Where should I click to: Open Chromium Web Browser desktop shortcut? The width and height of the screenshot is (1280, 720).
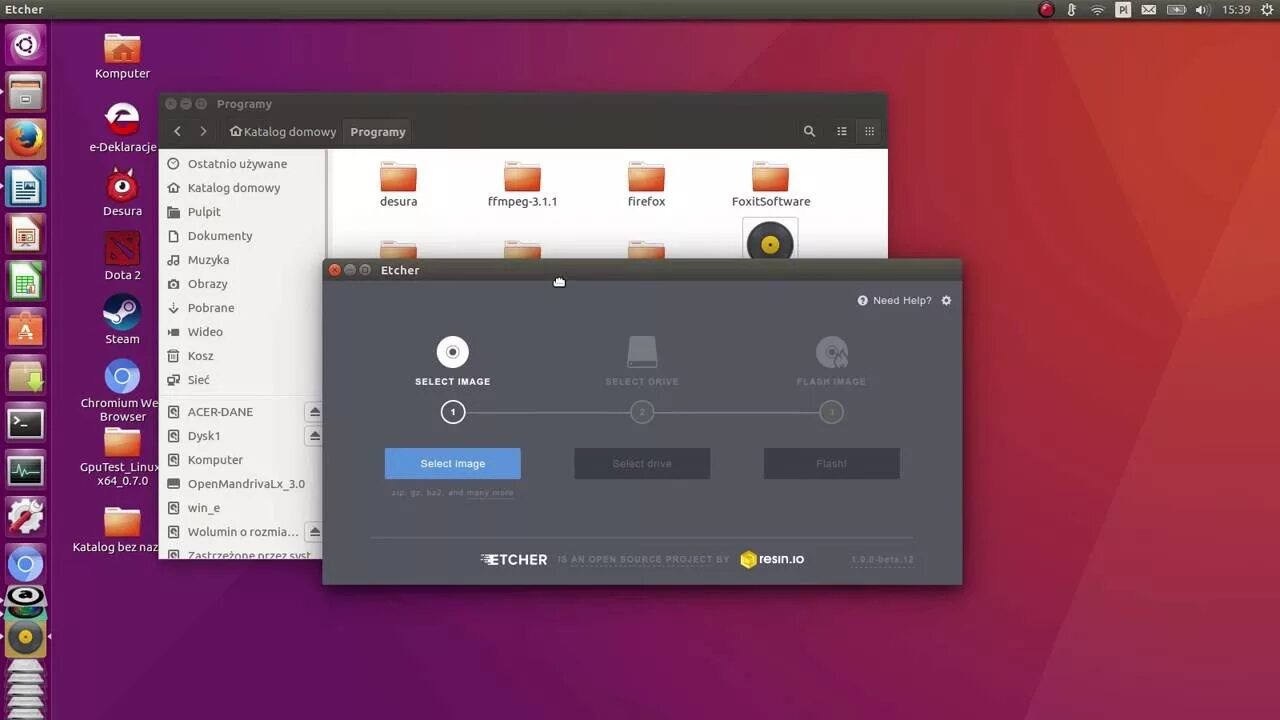coord(122,390)
